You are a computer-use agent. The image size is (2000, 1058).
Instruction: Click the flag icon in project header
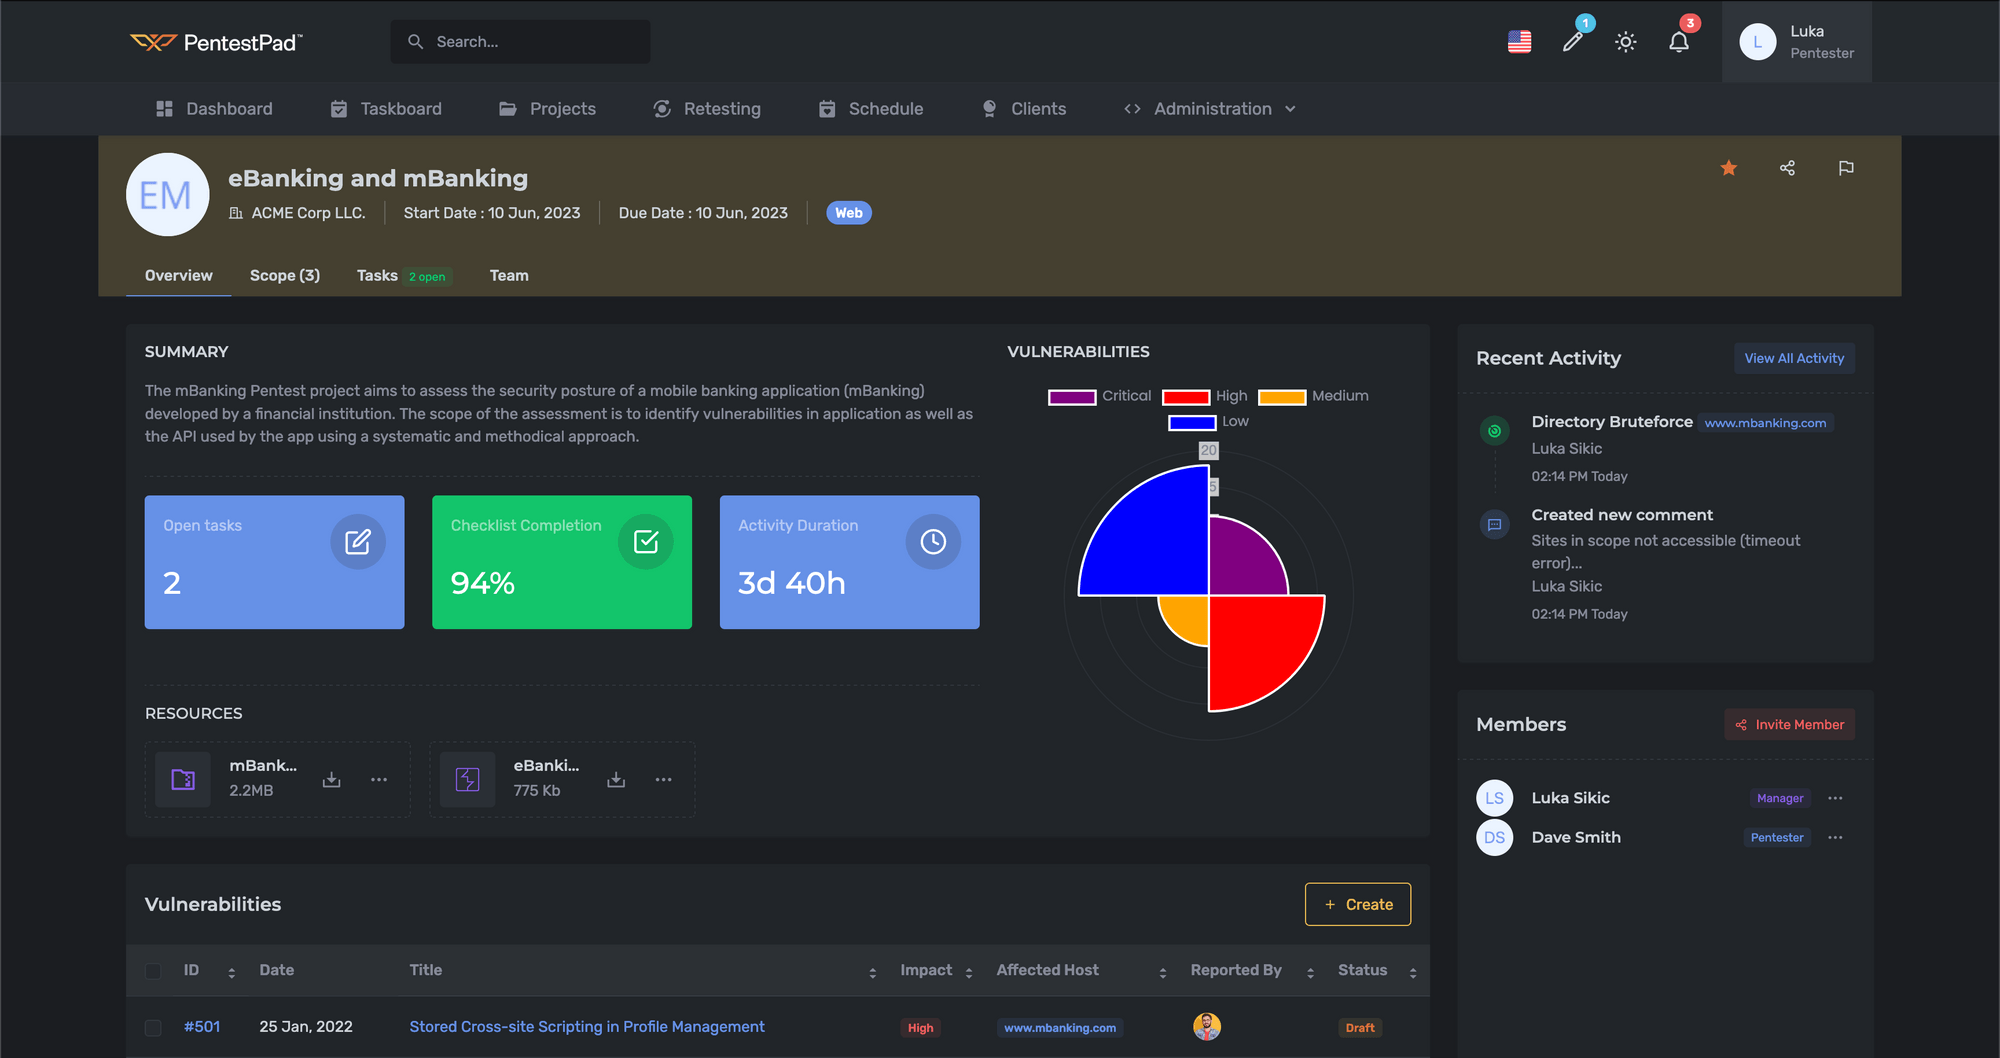click(1846, 168)
